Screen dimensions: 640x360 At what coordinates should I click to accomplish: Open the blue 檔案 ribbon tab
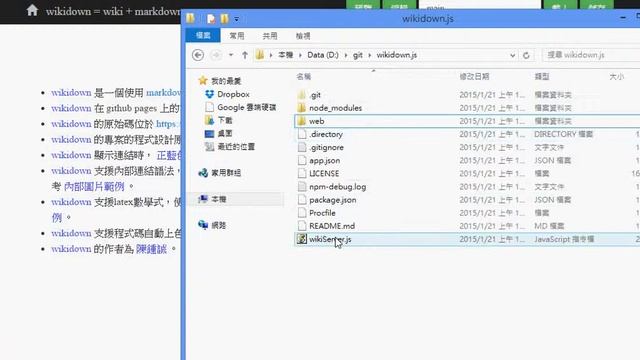[203, 36]
